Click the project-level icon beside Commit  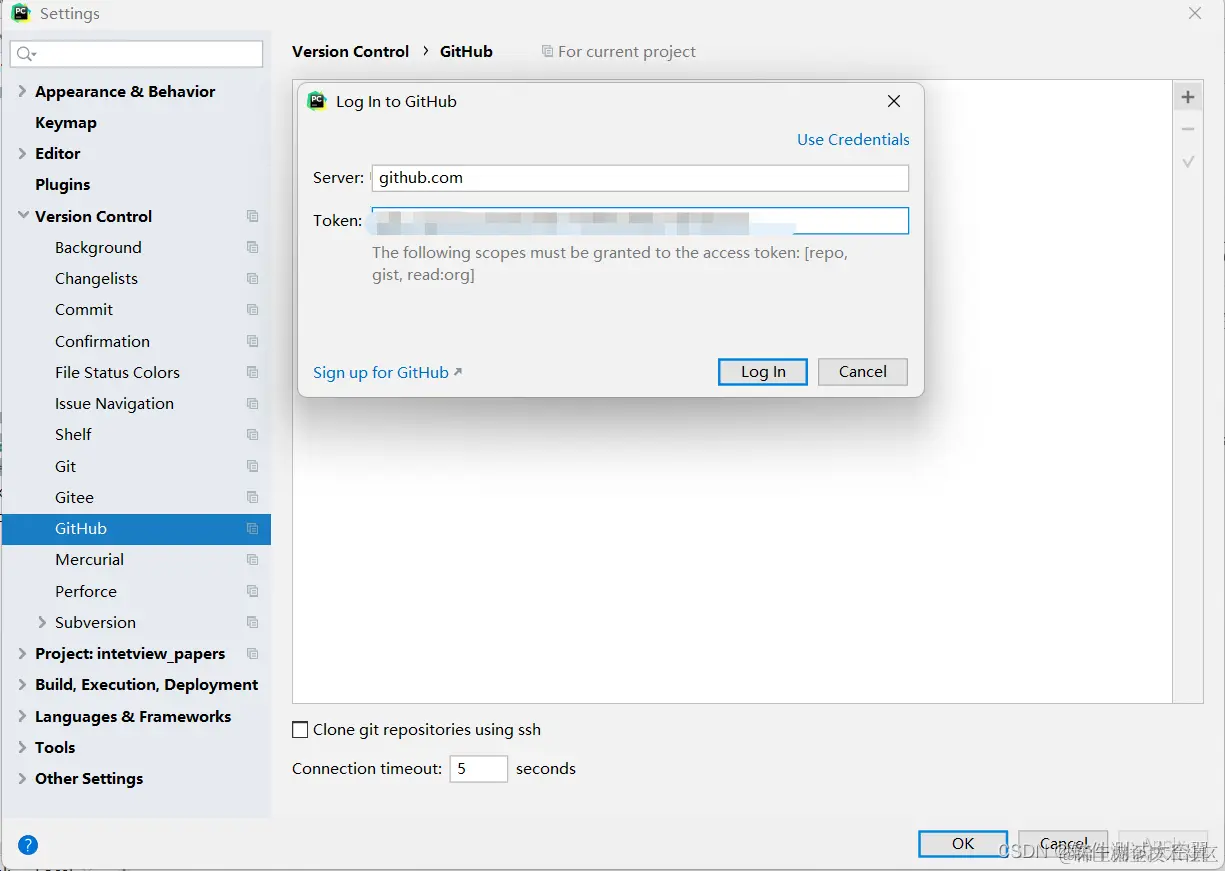tap(252, 310)
